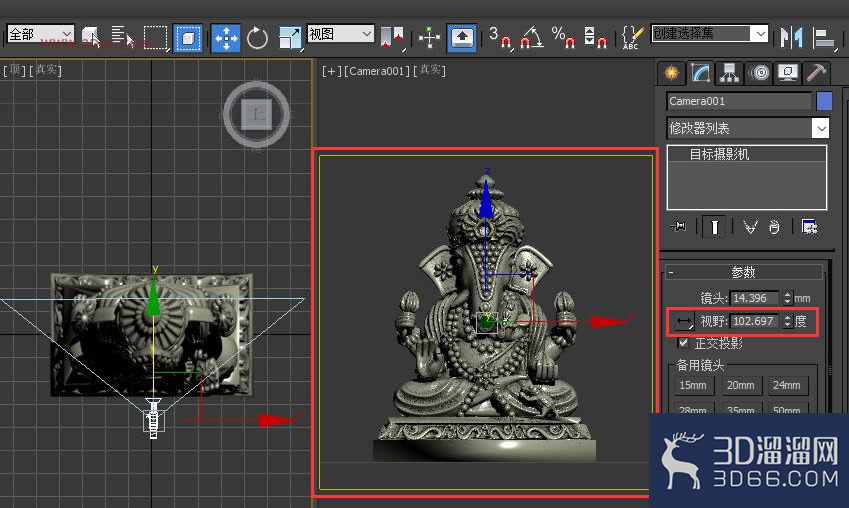Open Edit Named Selection Sets (ABC icon)
The width and height of the screenshot is (849, 508).
(x=632, y=38)
